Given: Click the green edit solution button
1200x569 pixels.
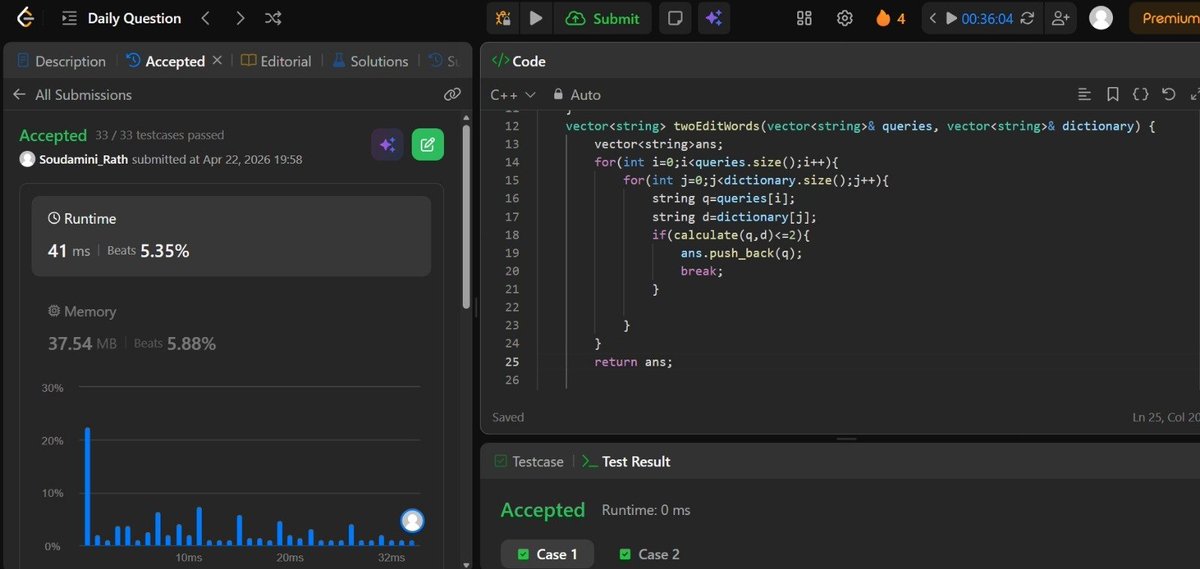Looking at the screenshot, I should pos(428,145).
